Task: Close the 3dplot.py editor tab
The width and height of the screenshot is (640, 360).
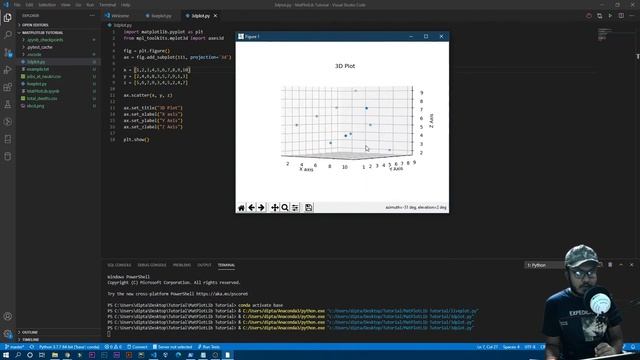Action: point(216,16)
